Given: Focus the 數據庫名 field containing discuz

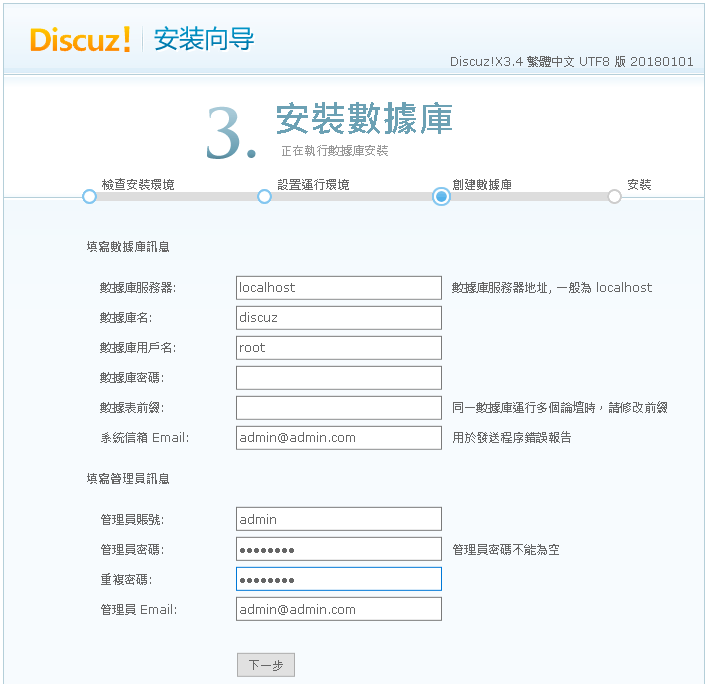Looking at the screenshot, I should (x=339, y=317).
